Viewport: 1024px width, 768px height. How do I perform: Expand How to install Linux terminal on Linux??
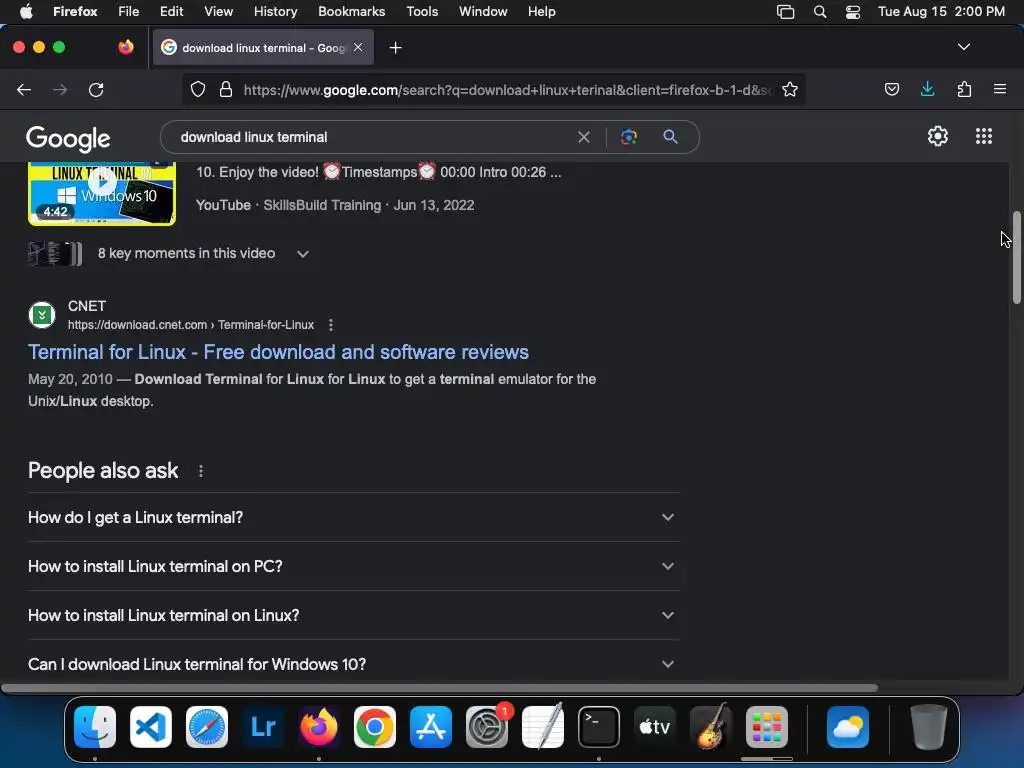tap(353, 615)
